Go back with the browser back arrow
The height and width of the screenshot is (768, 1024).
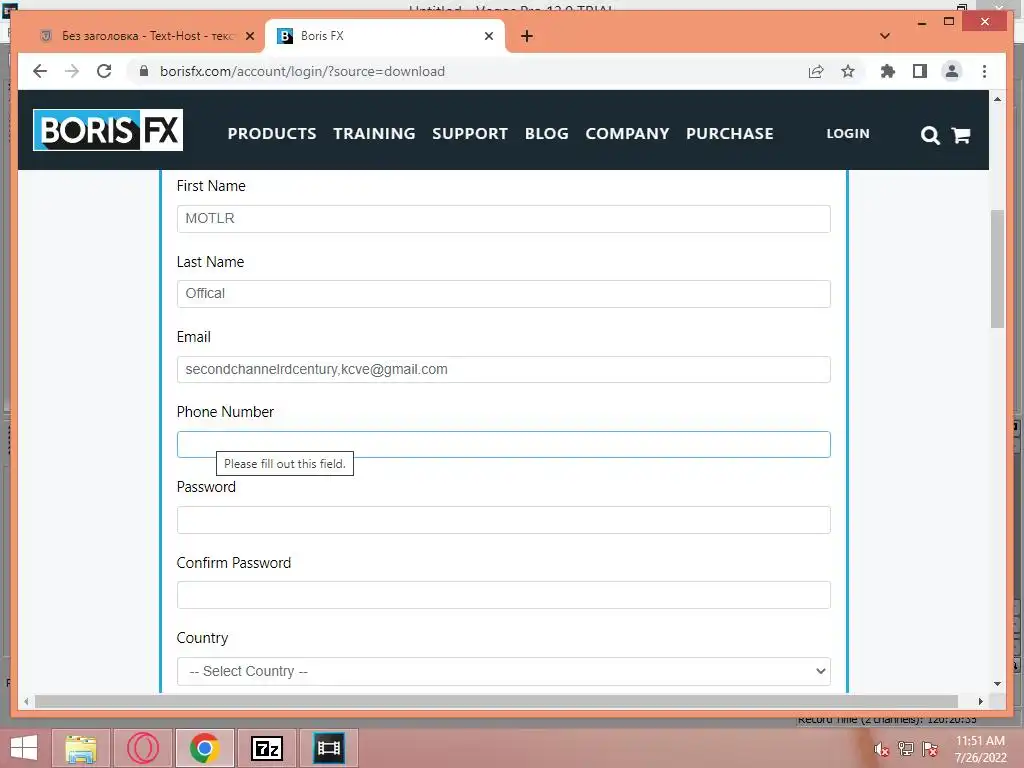coord(40,71)
